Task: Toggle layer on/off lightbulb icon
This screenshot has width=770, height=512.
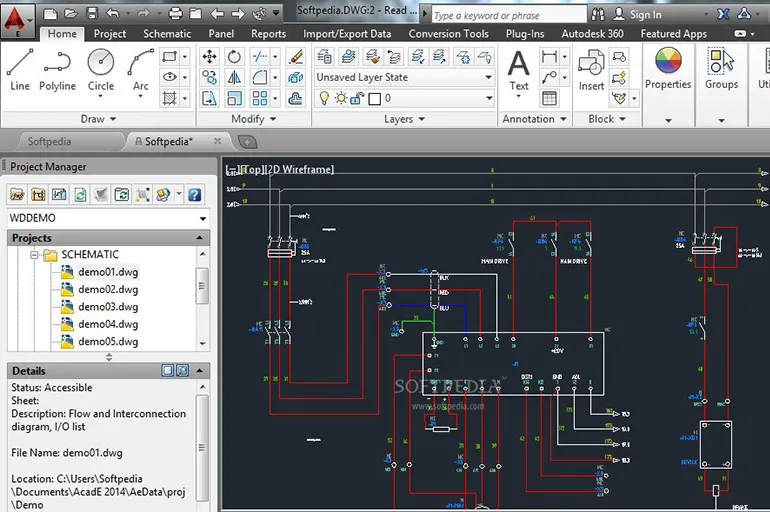Action: pos(324,98)
